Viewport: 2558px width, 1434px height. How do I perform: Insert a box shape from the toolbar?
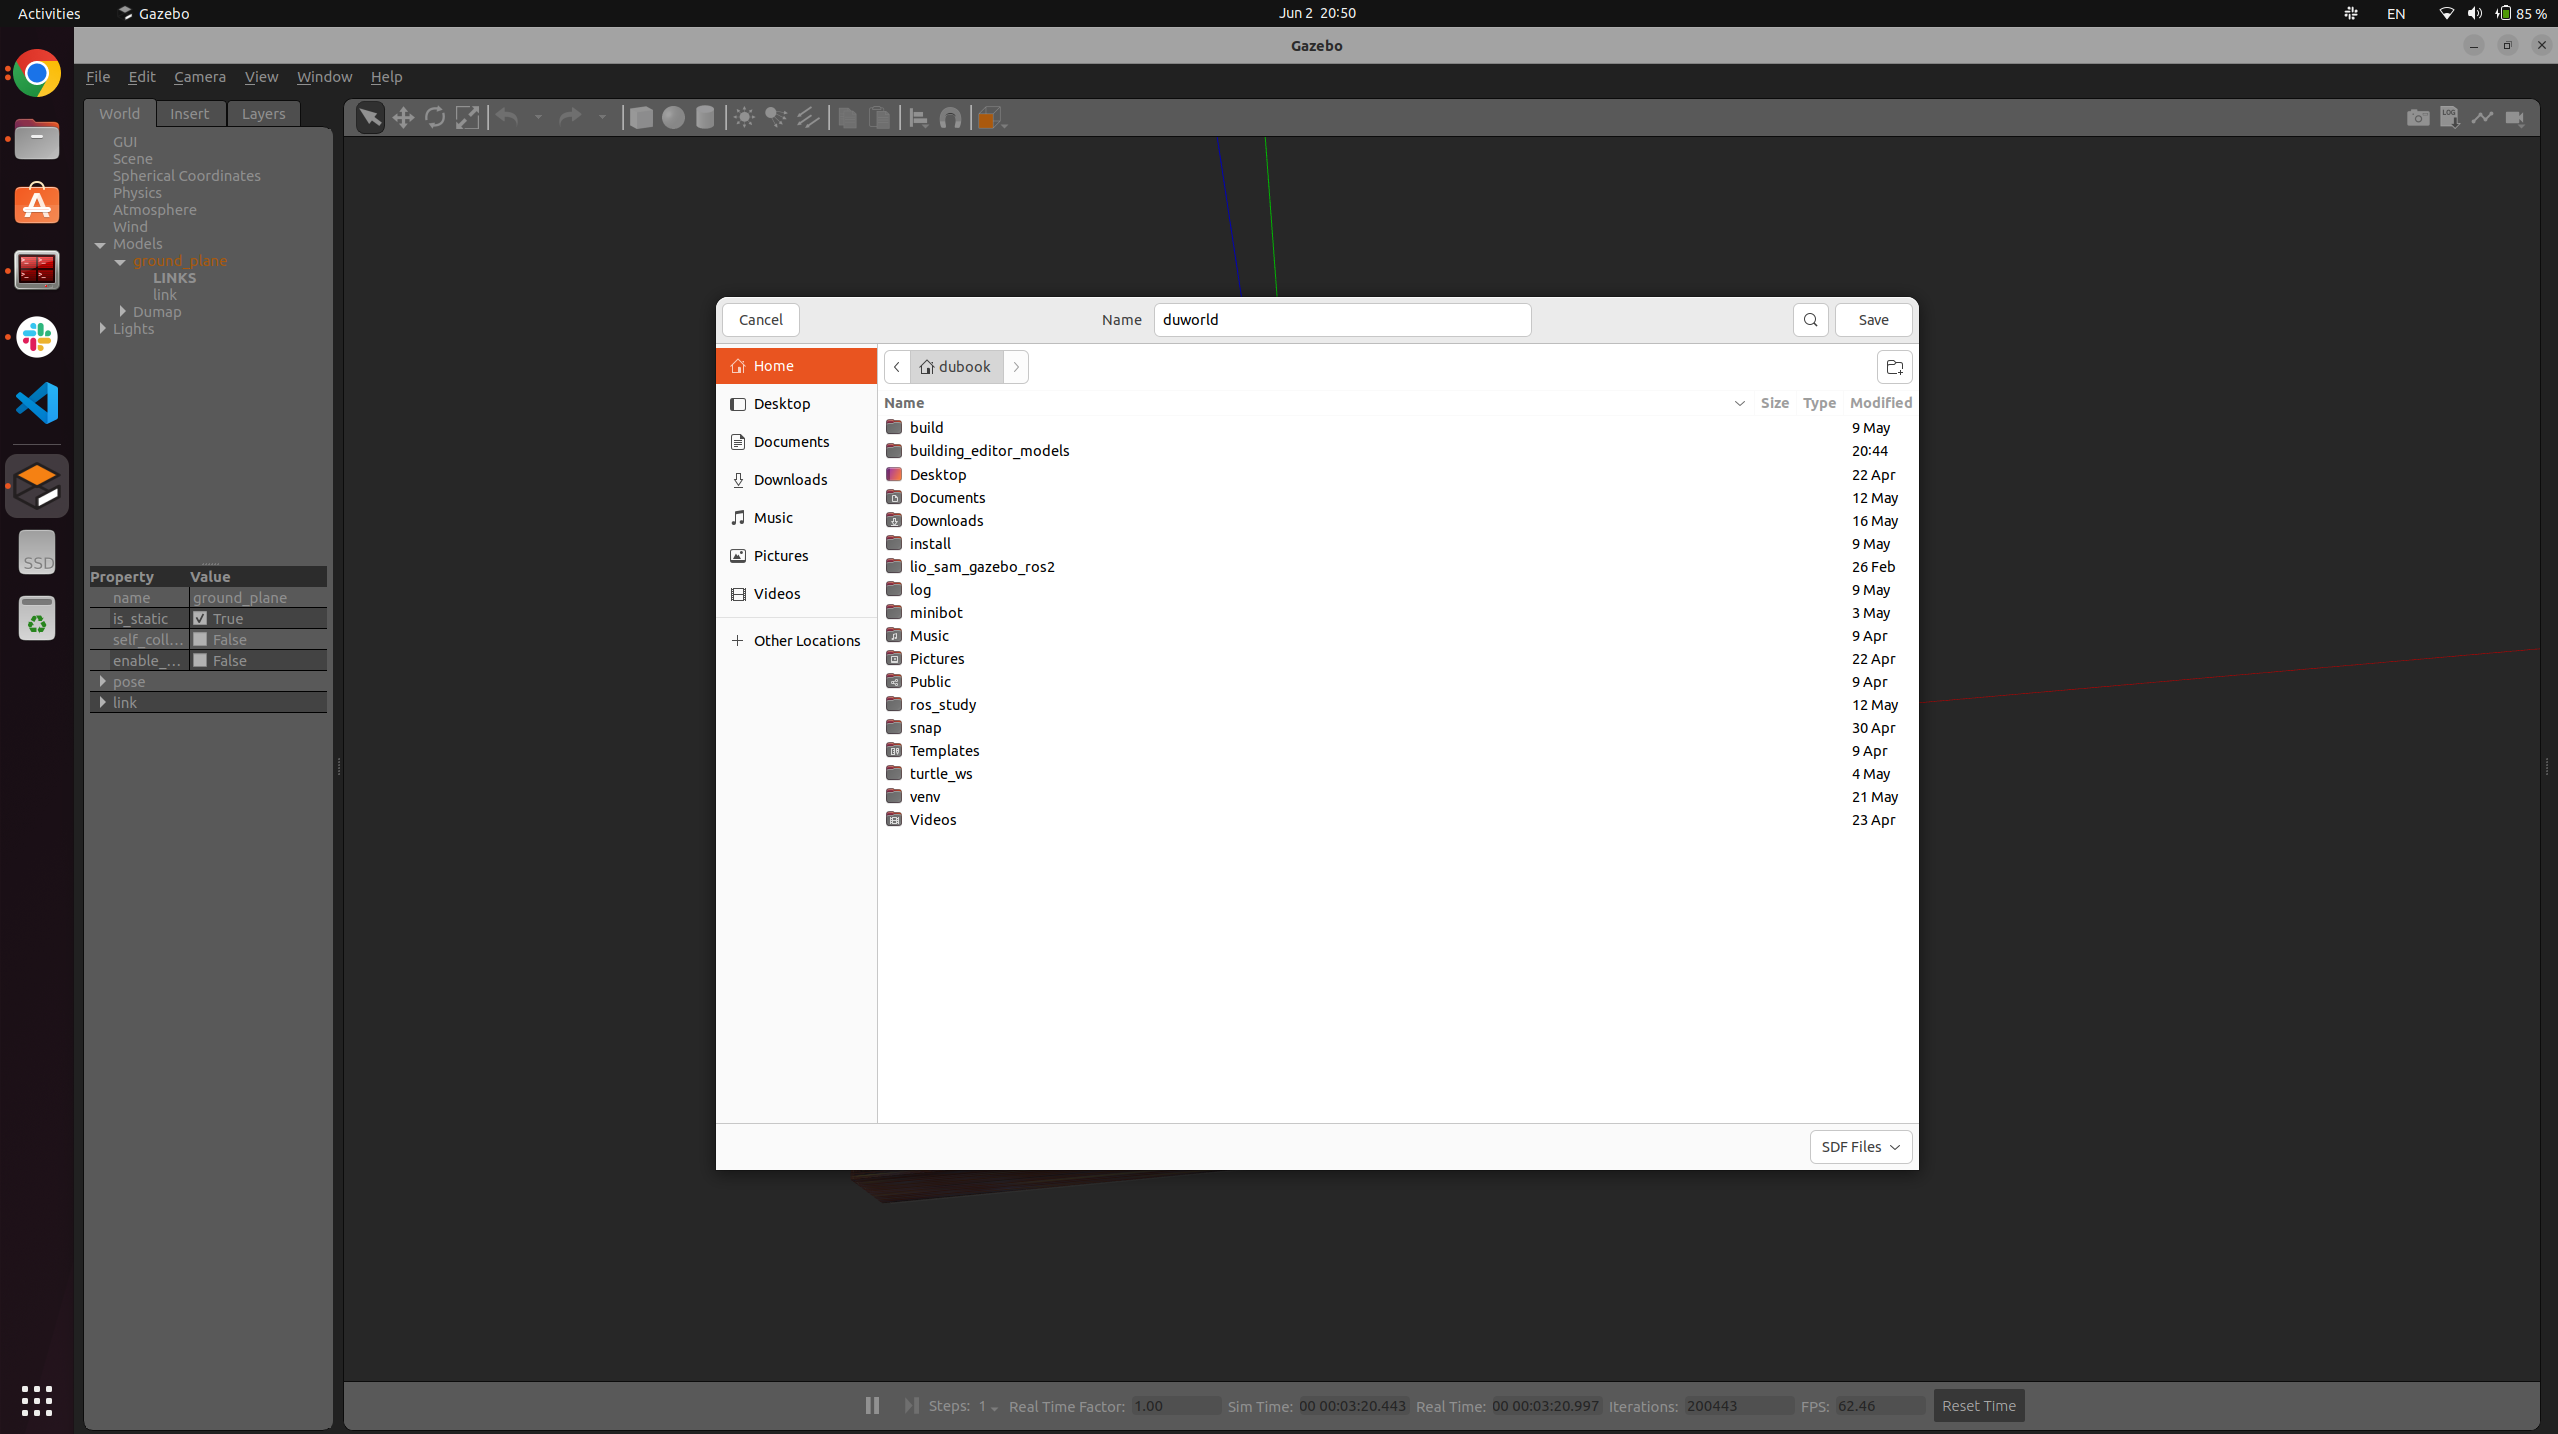(641, 118)
